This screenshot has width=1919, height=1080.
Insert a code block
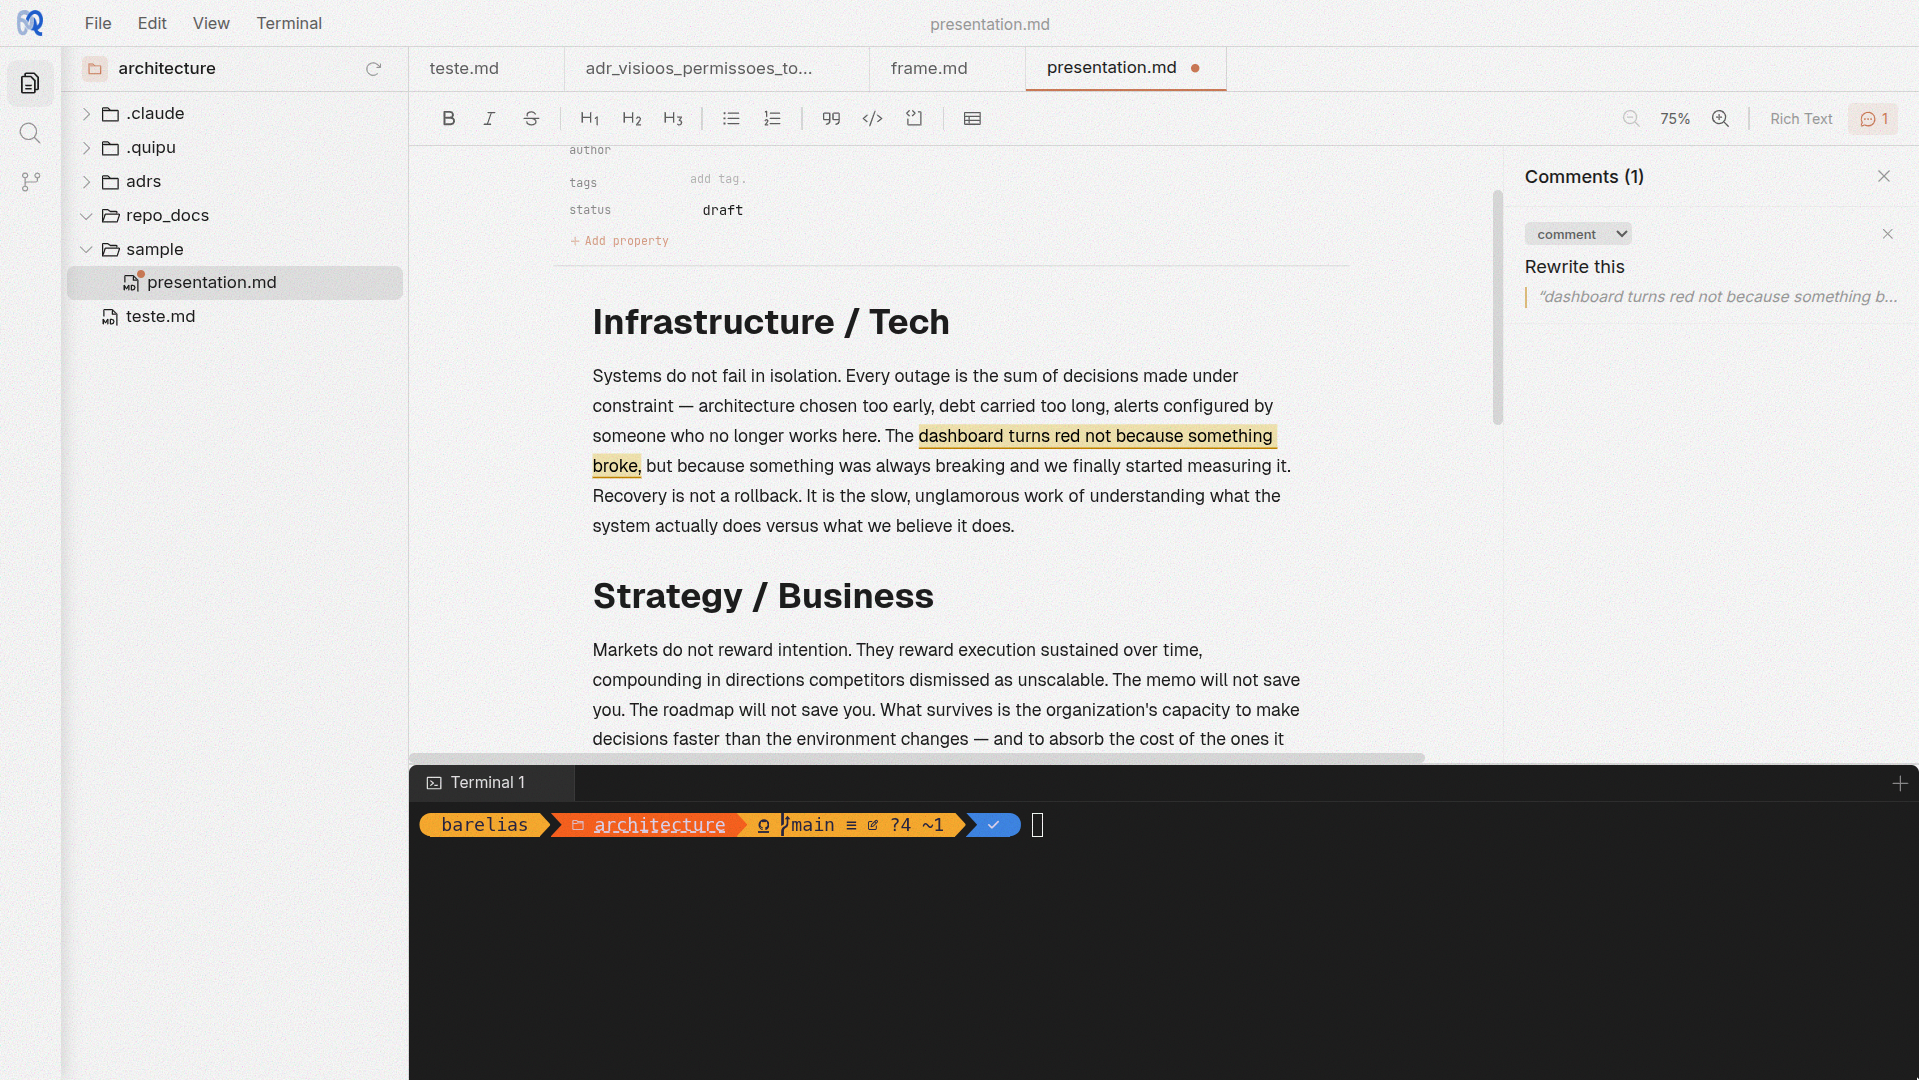(914, 118)
